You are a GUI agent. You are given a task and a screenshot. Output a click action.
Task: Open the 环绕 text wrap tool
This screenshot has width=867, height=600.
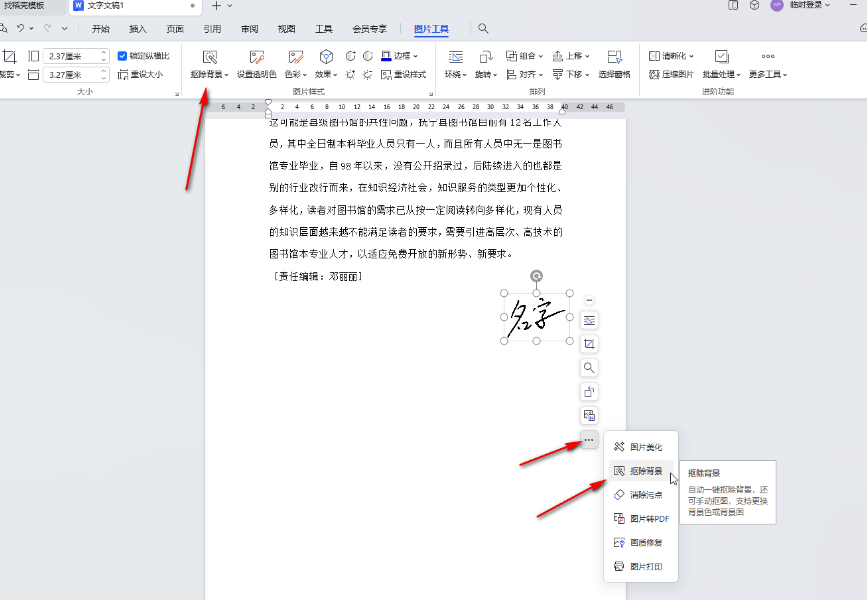pos(456,65)
